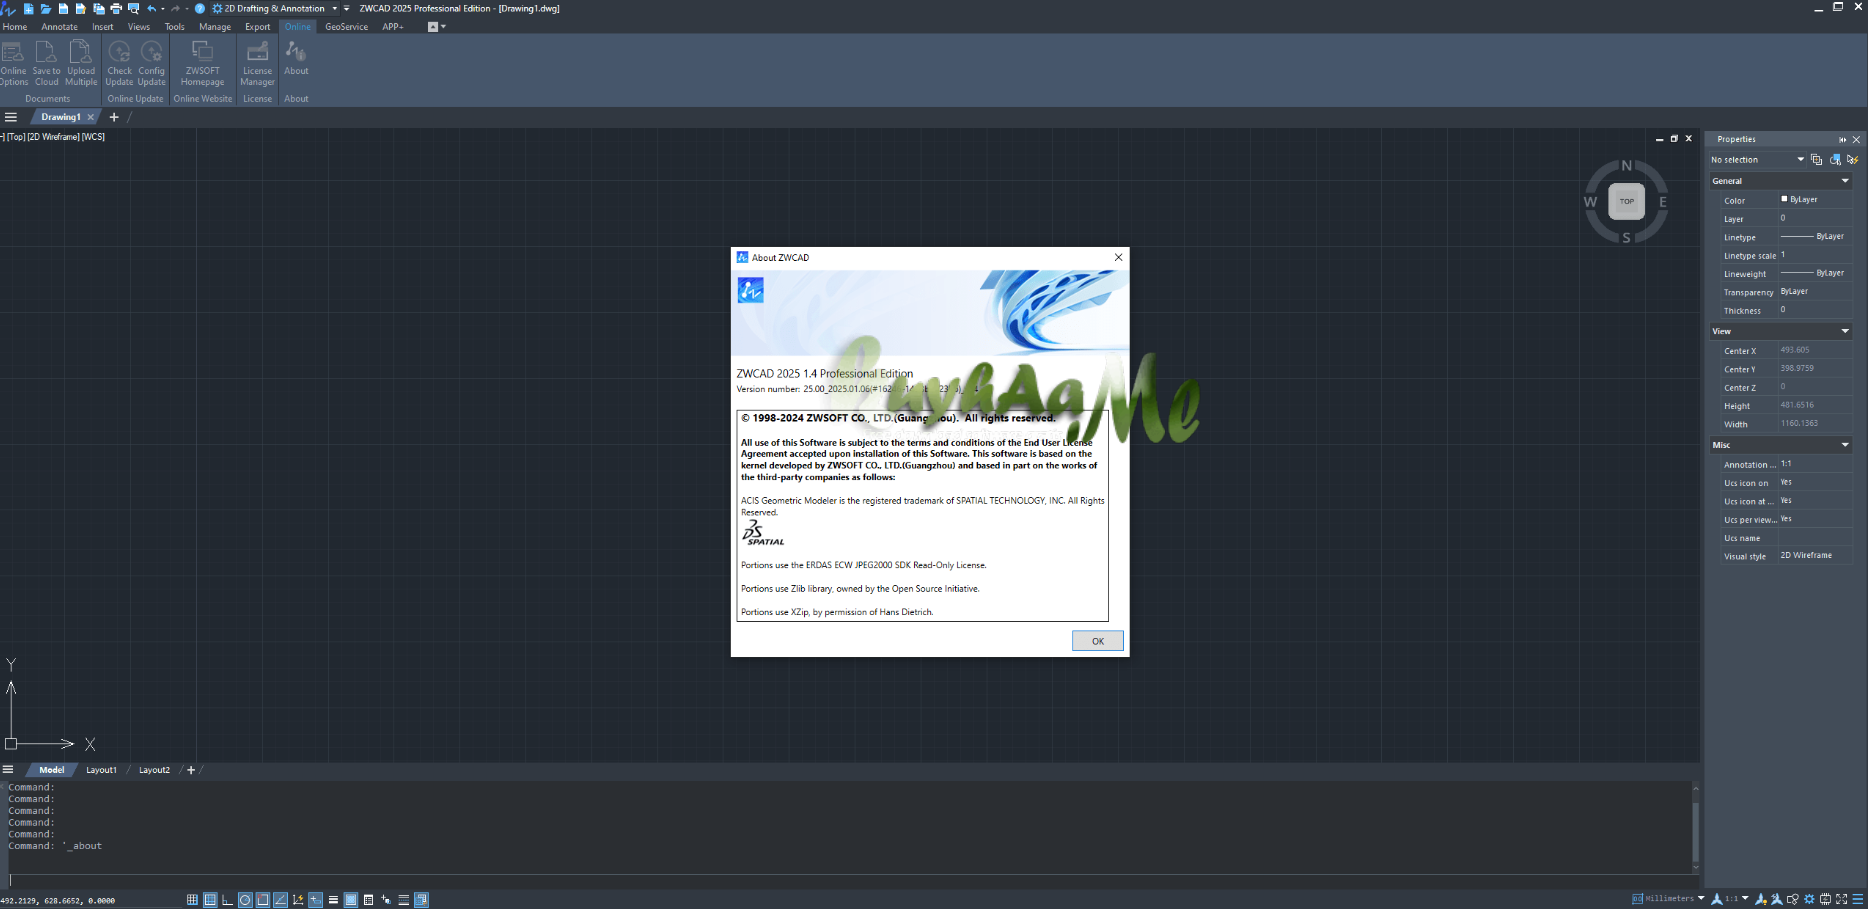Click the TOP face of the view cube
This screenshot has height=909, width=1868.
(x=1627, y=201)
